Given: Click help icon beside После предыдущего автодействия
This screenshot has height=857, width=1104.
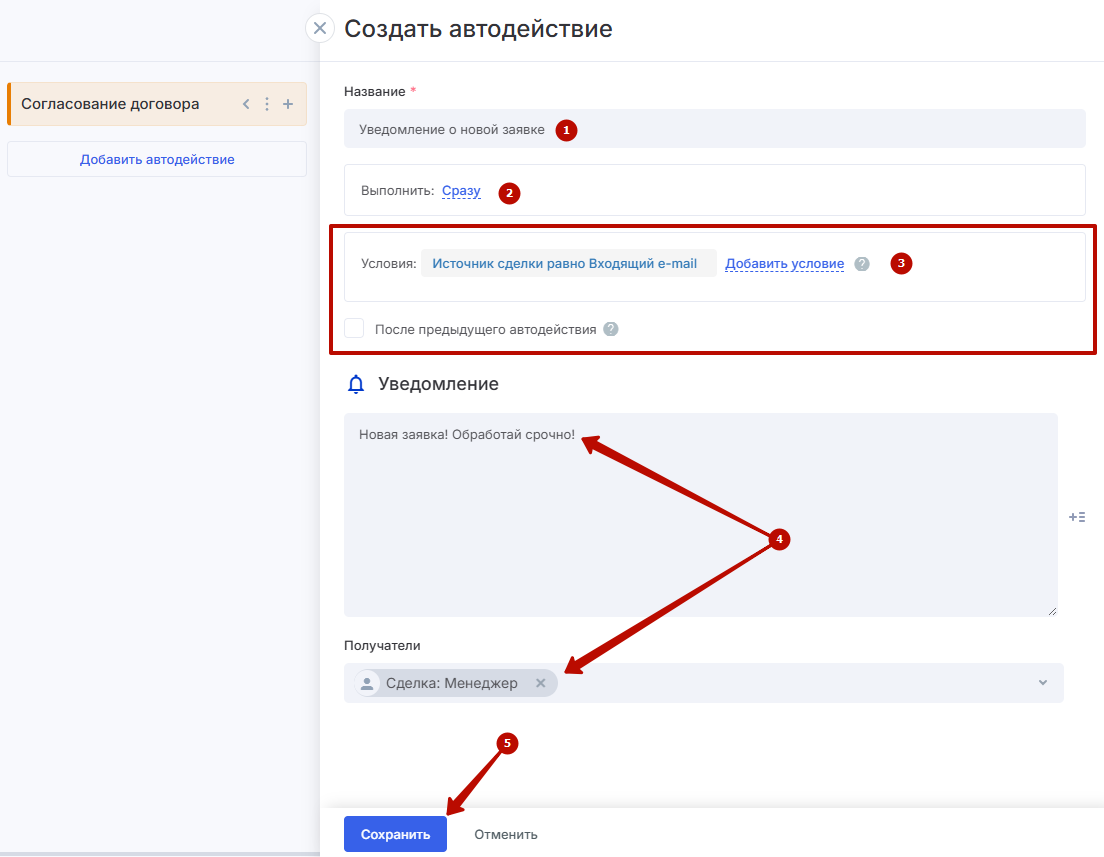Looking at the screenshot, I should [611, 329].
